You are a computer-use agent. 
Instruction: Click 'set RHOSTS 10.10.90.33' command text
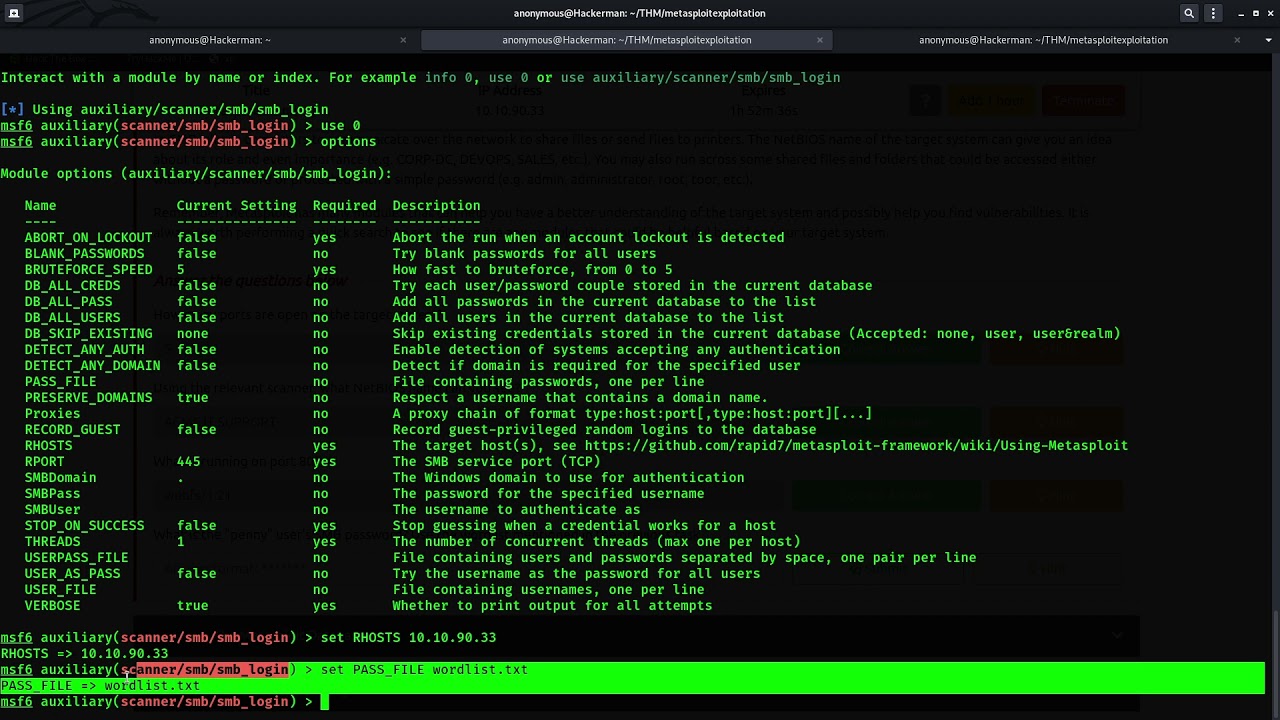coord(408,638)
